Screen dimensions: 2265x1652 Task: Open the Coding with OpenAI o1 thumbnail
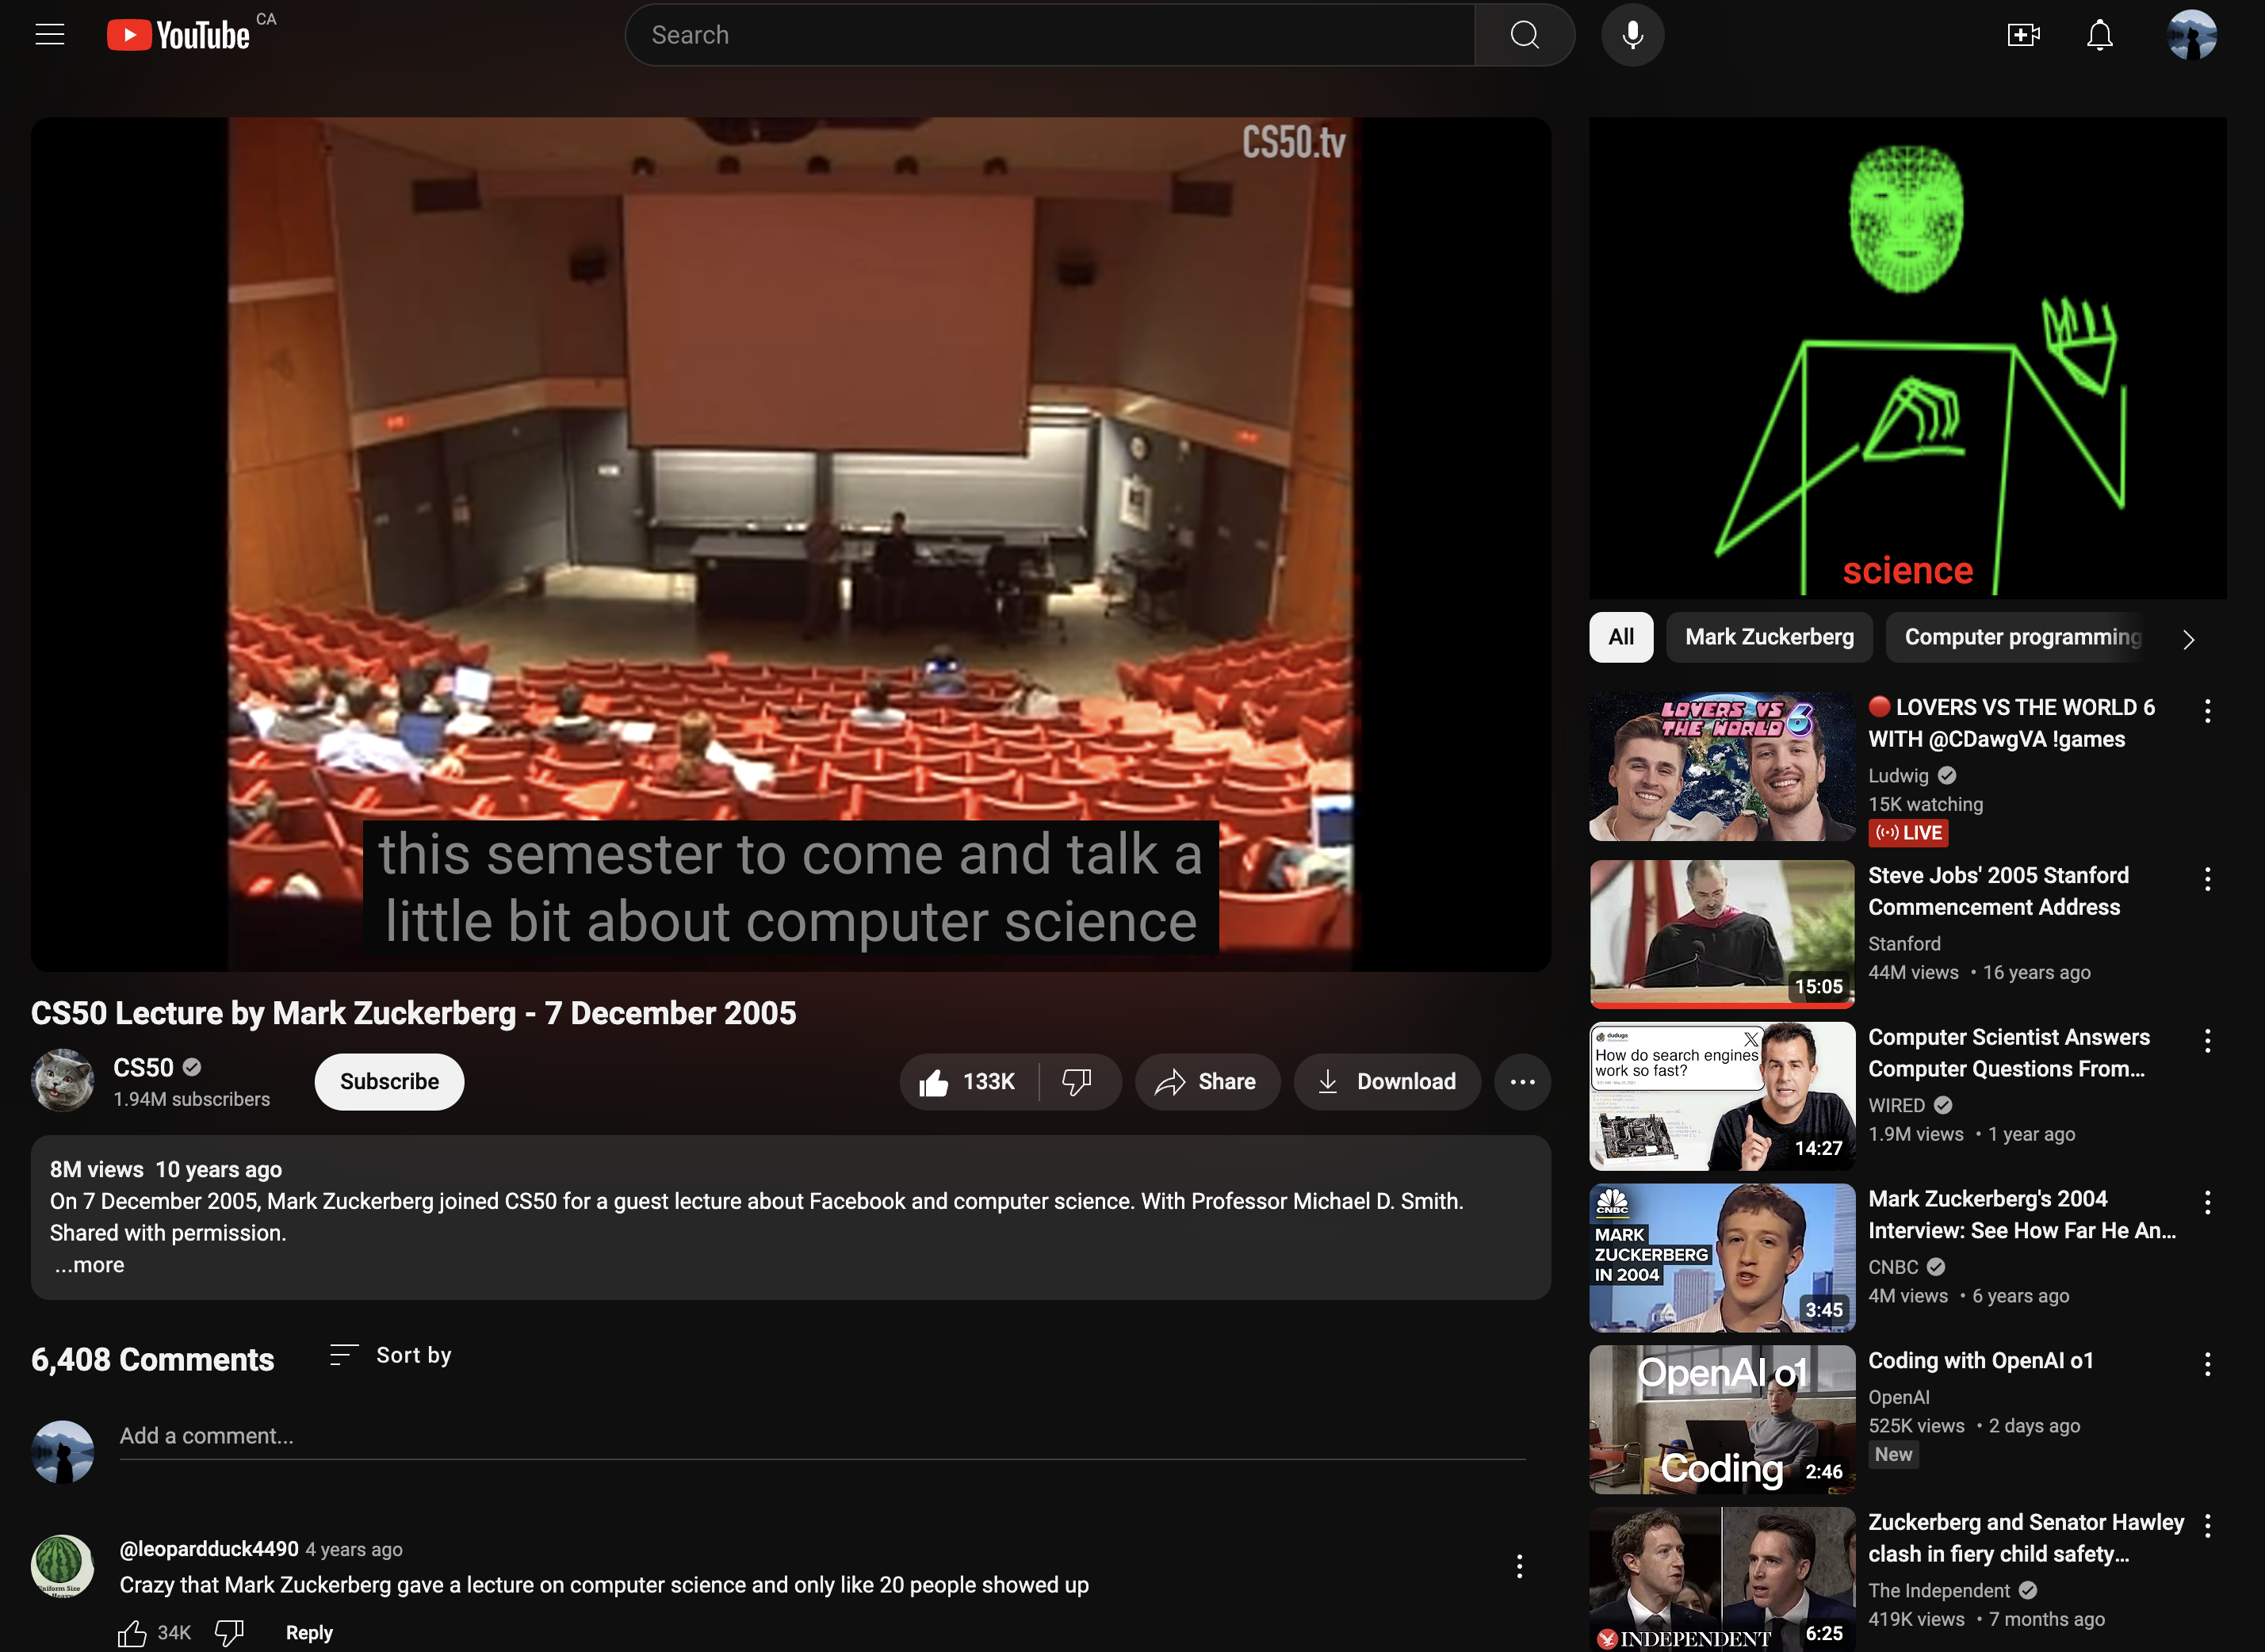(x=1721, y=1420)
